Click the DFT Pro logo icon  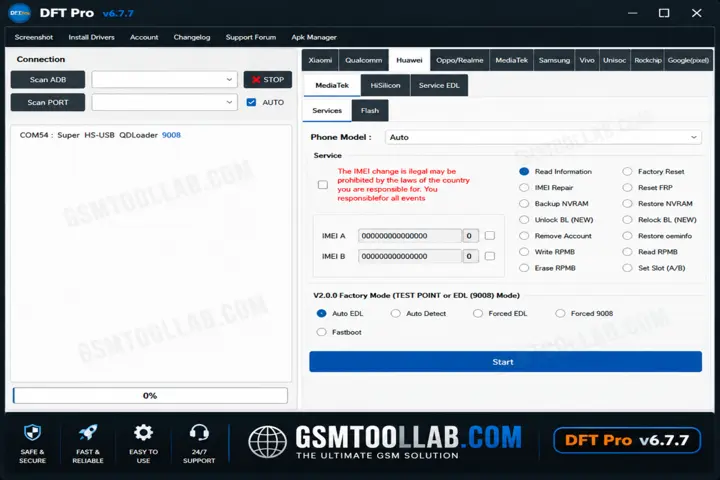click(19, 13)
